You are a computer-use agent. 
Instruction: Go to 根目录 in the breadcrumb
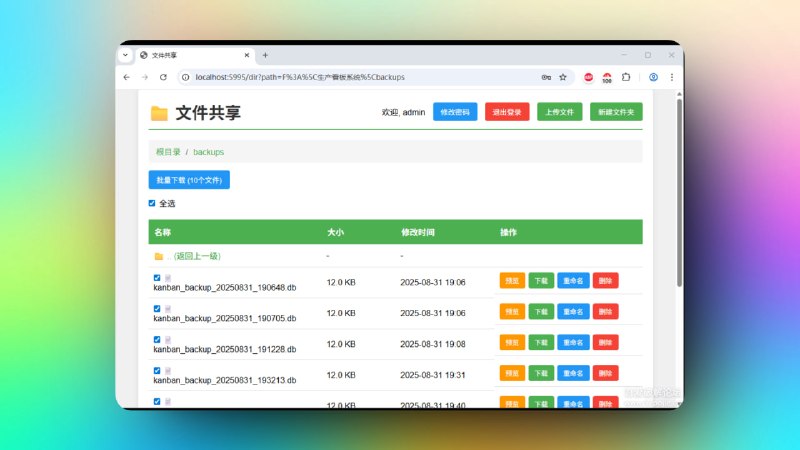coord(168,152)
